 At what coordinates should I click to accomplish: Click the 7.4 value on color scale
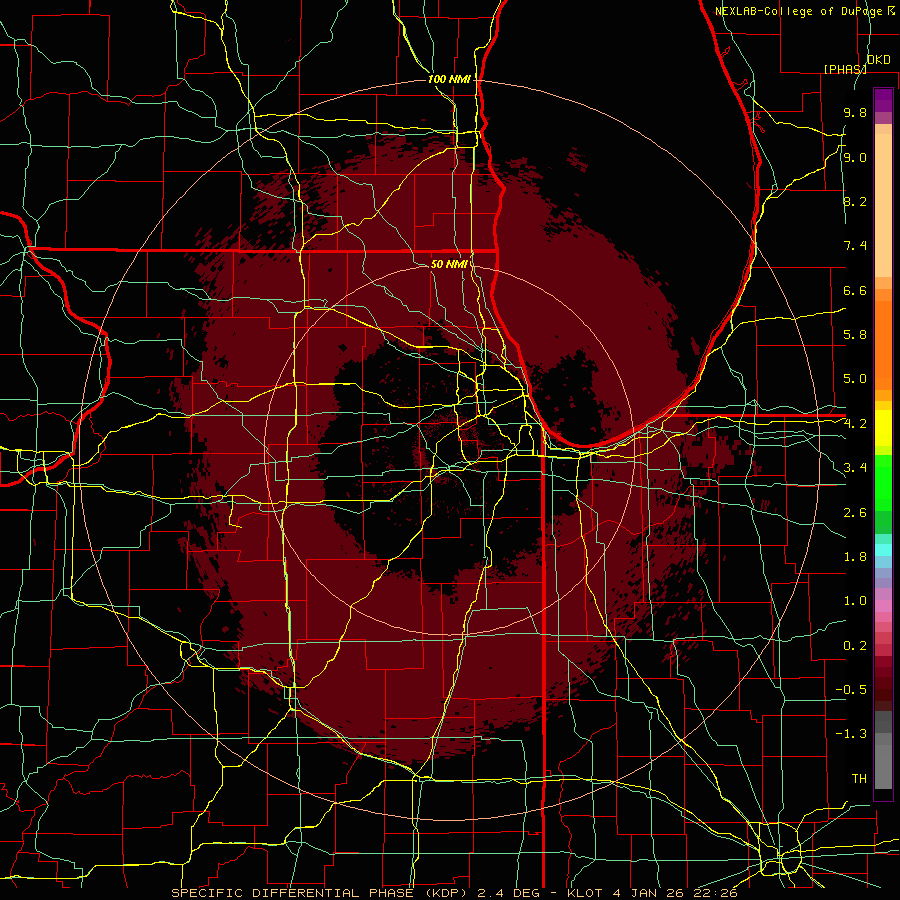855,246
